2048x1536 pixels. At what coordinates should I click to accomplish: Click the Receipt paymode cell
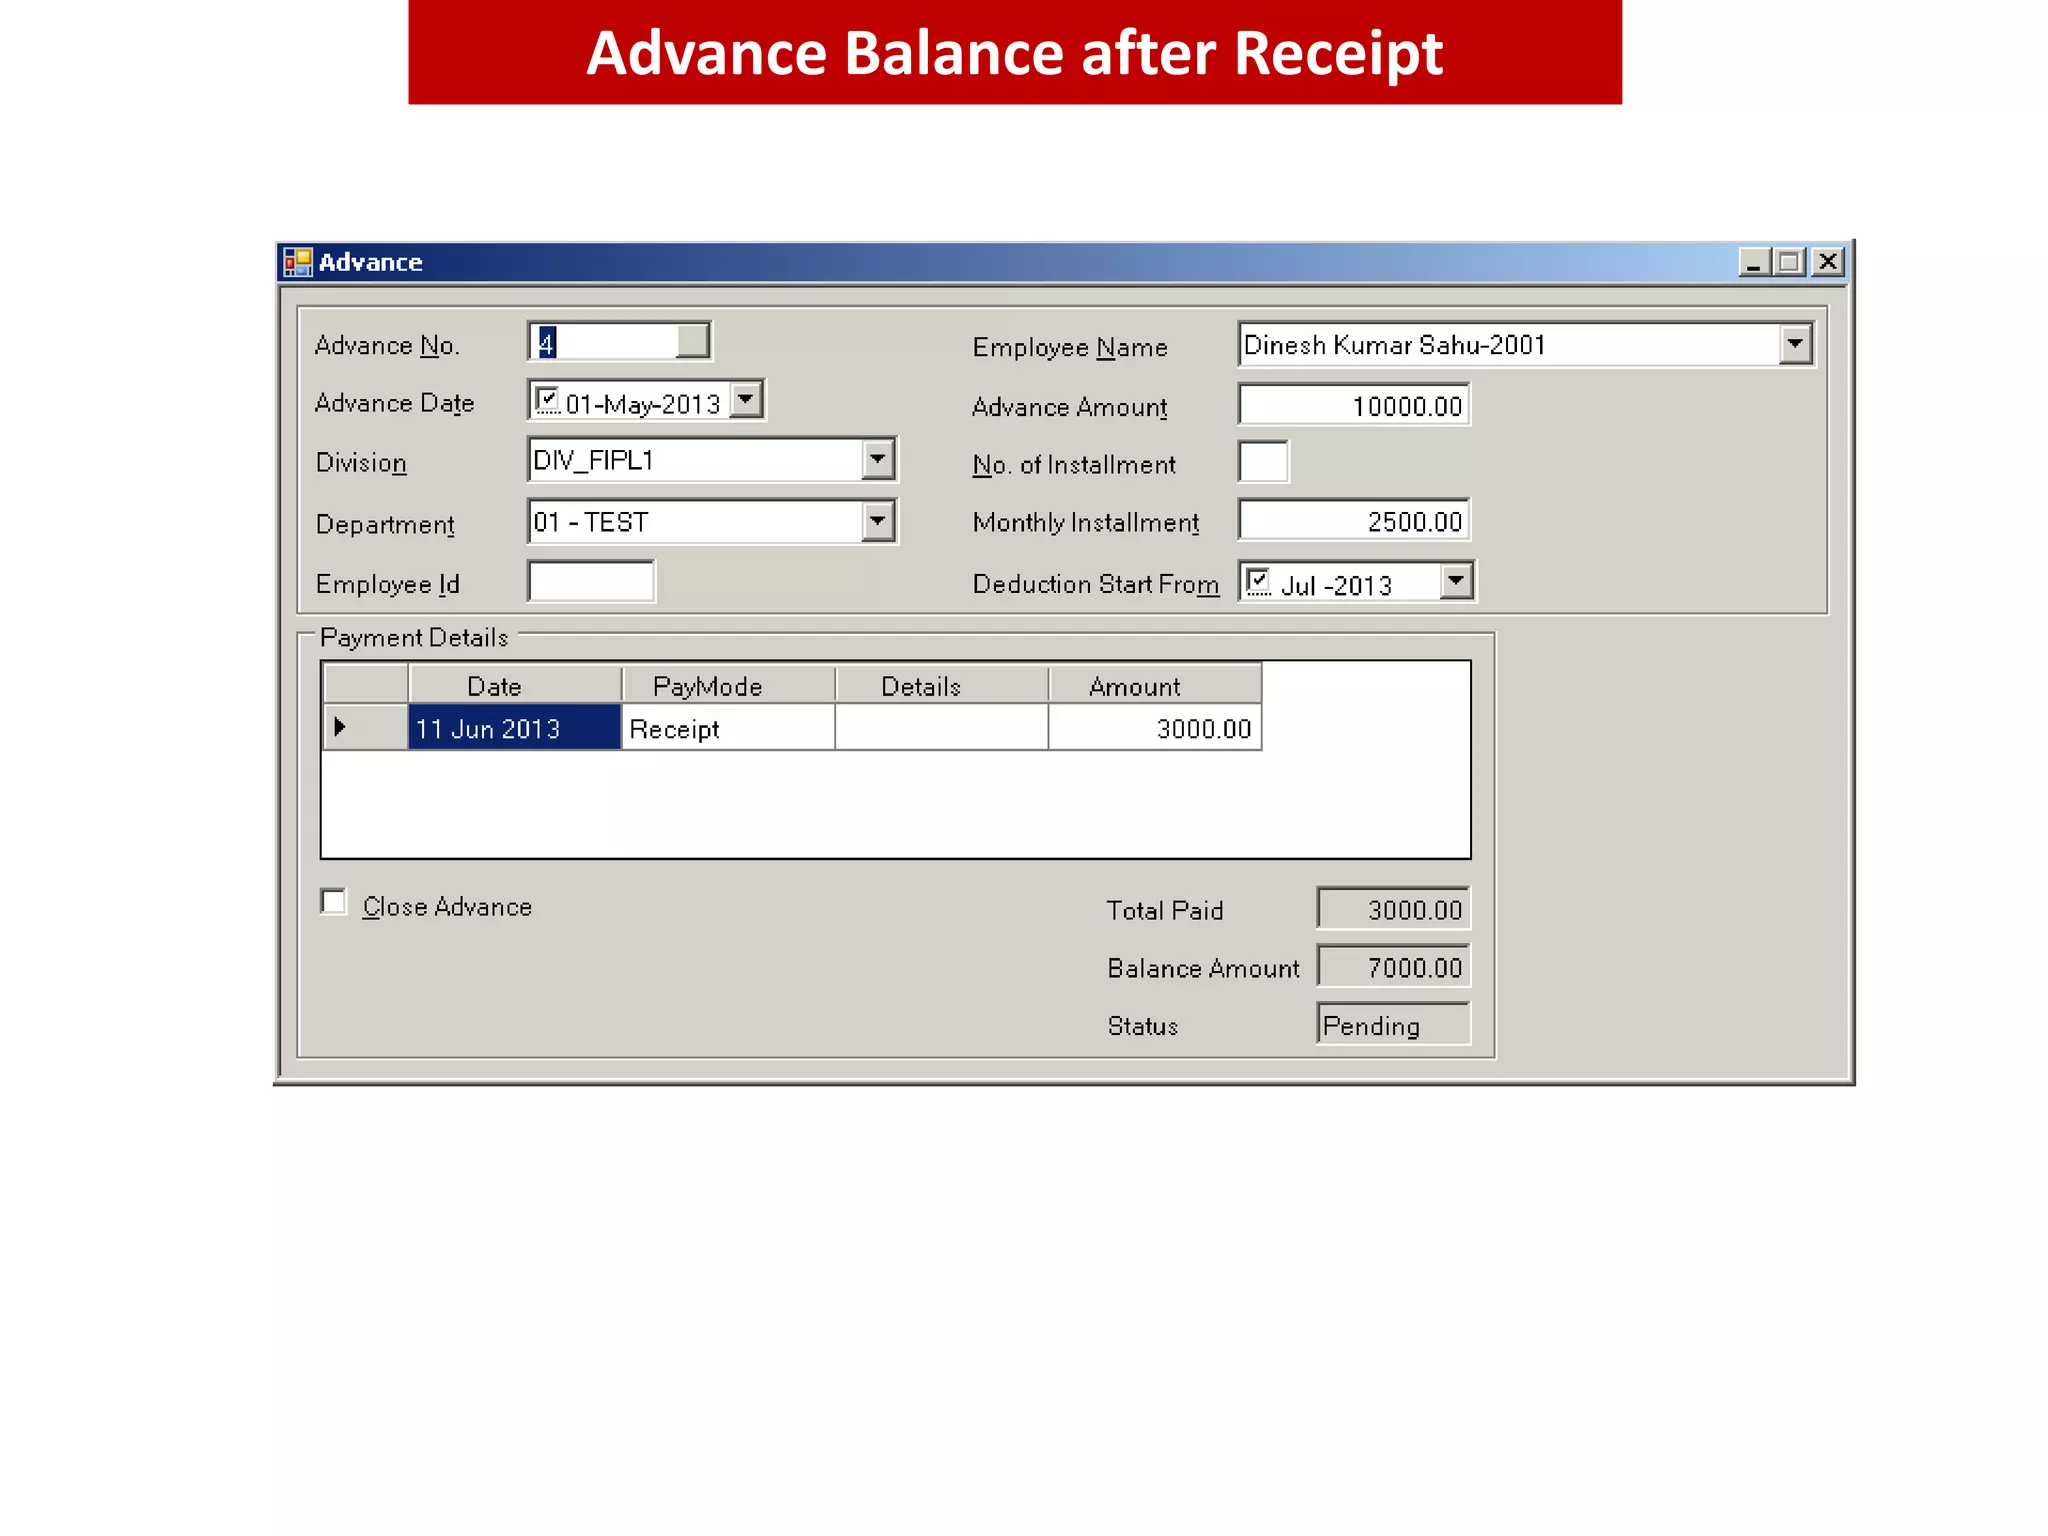click(x=728, y=728)
